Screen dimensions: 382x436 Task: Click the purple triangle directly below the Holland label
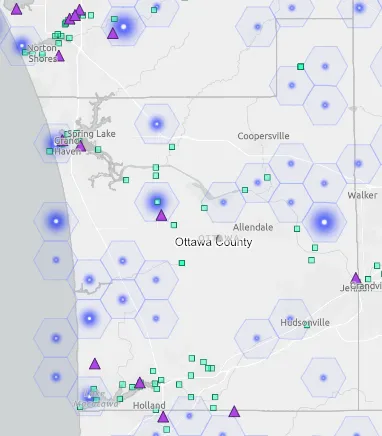(163, 417)
